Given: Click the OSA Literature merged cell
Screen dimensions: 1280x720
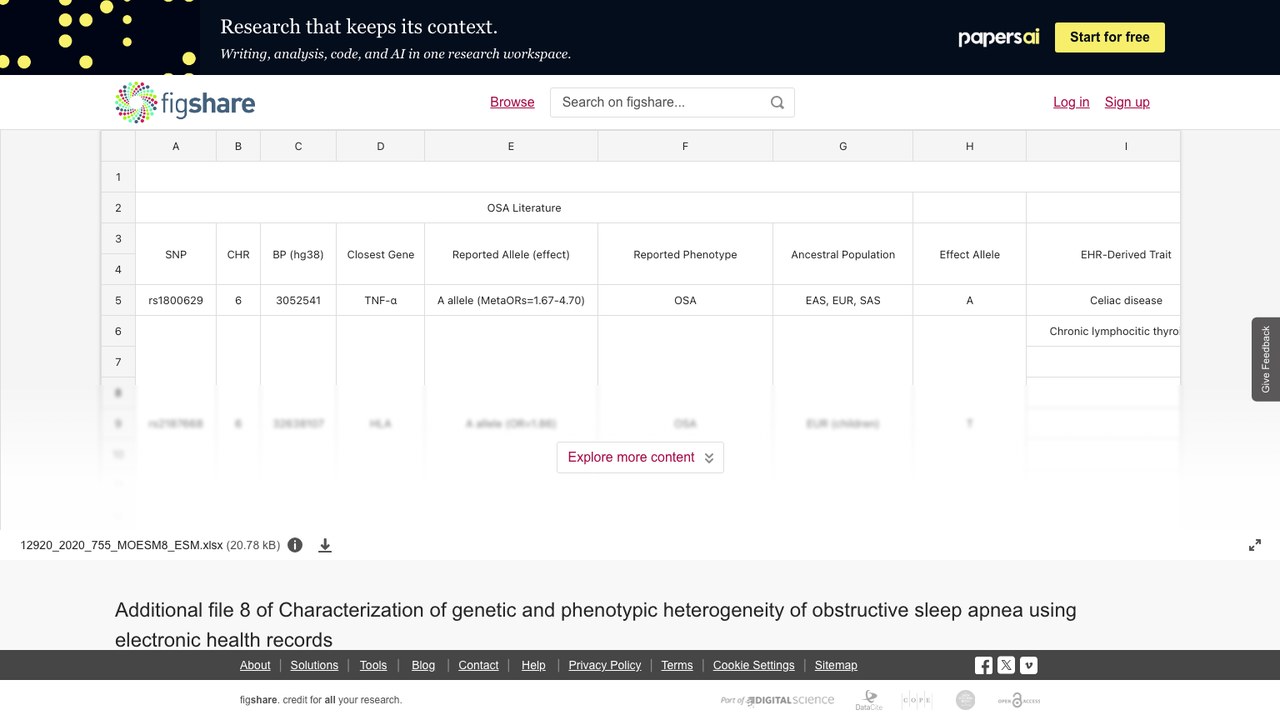Looking at the screenshot, I should (x=524, y=208).
